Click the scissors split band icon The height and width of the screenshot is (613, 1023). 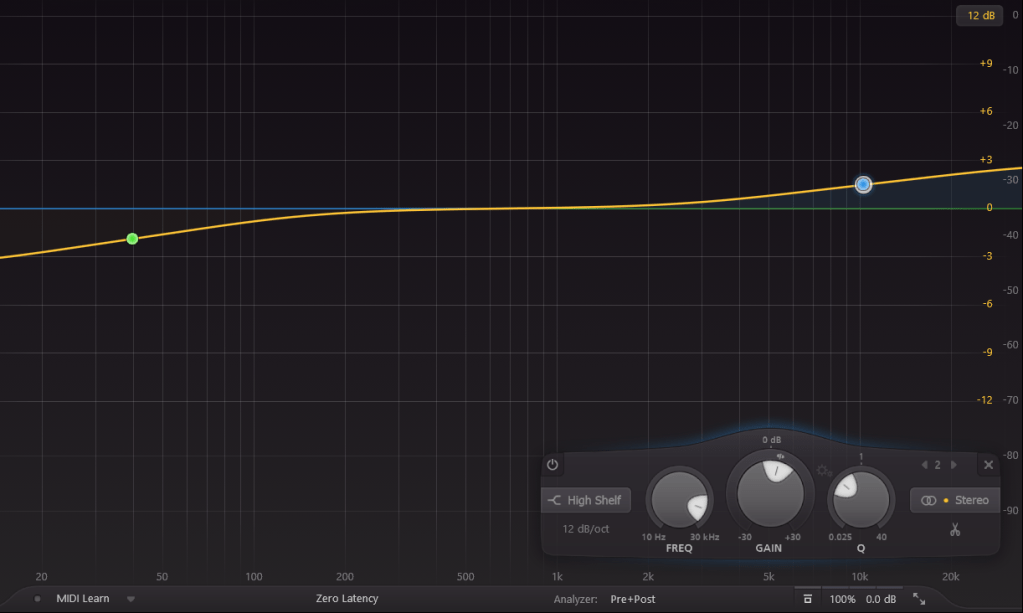955,529
